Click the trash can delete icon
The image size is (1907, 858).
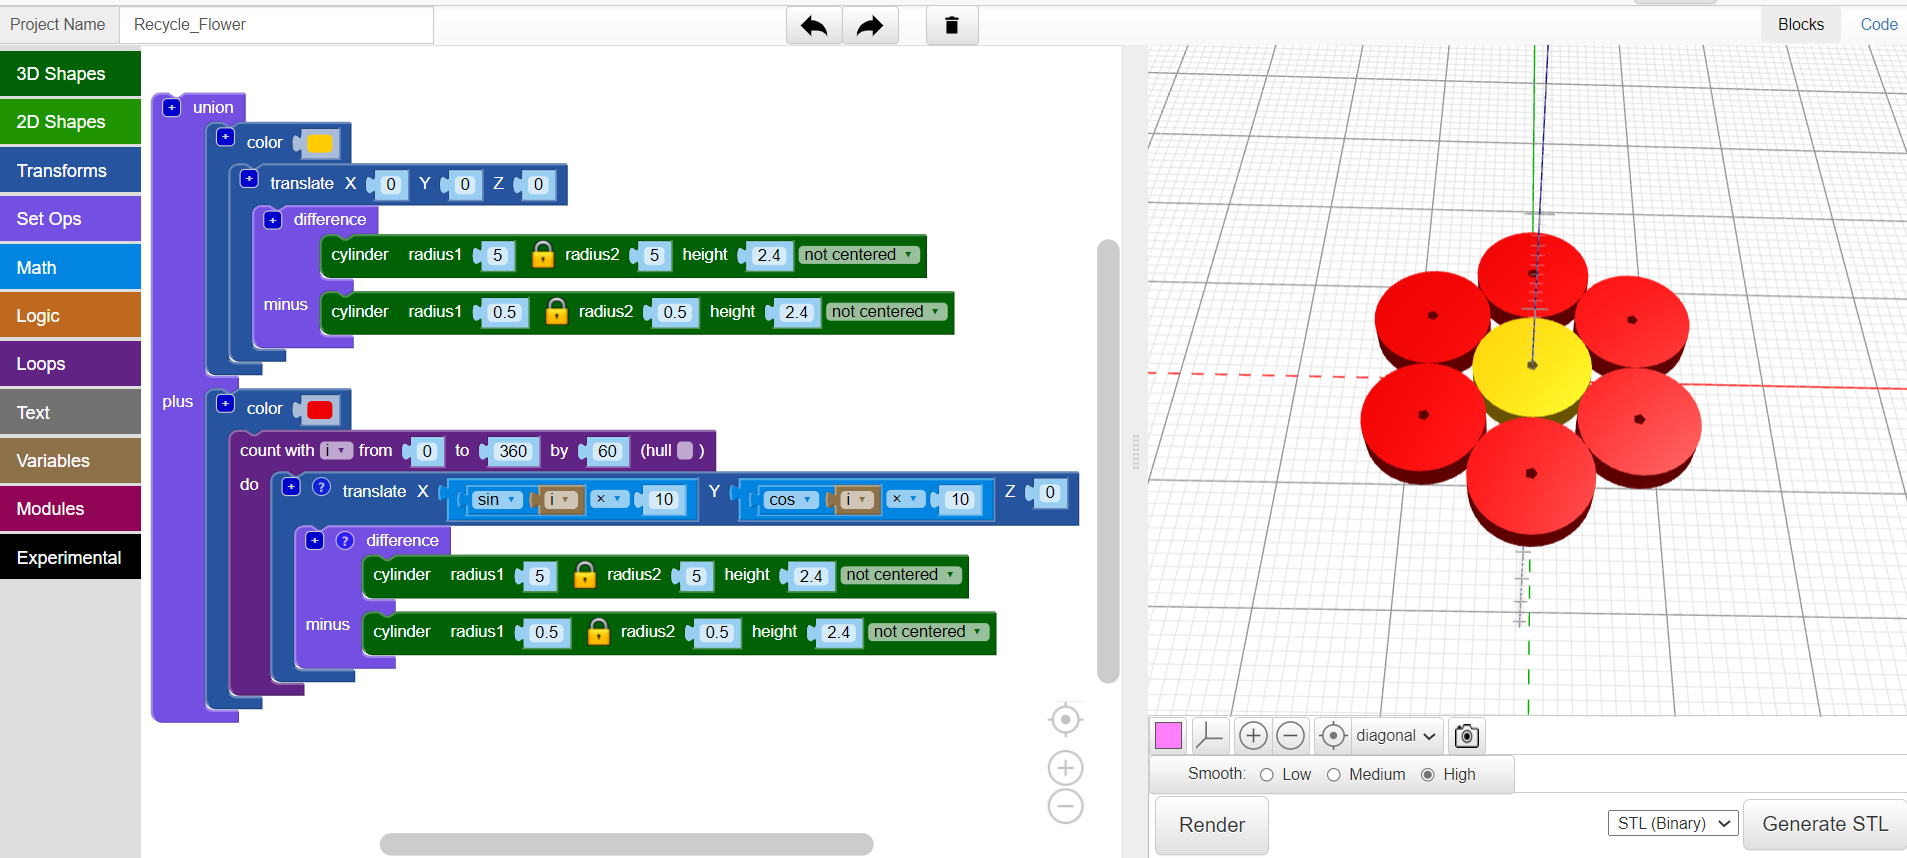tap(952, 25)
